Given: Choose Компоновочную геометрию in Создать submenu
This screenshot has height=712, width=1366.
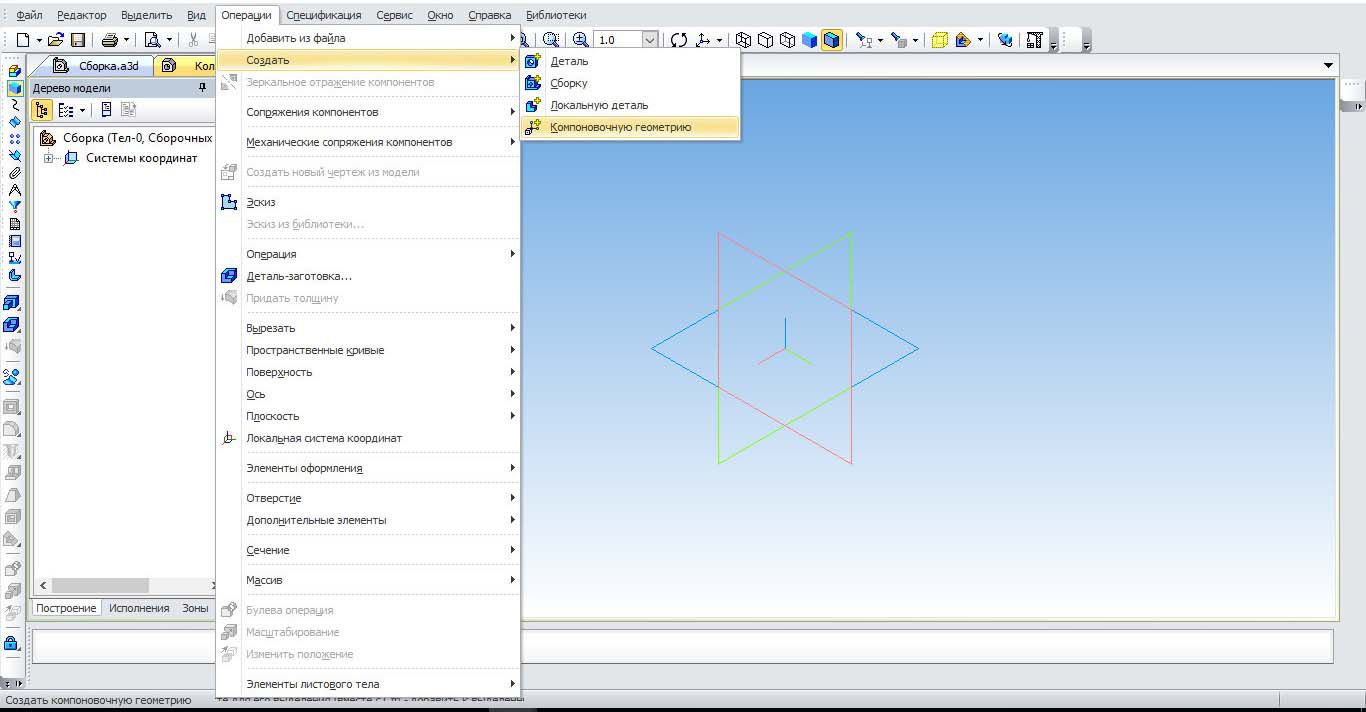Looking at the screenshot, I should [x=630, y=127].
